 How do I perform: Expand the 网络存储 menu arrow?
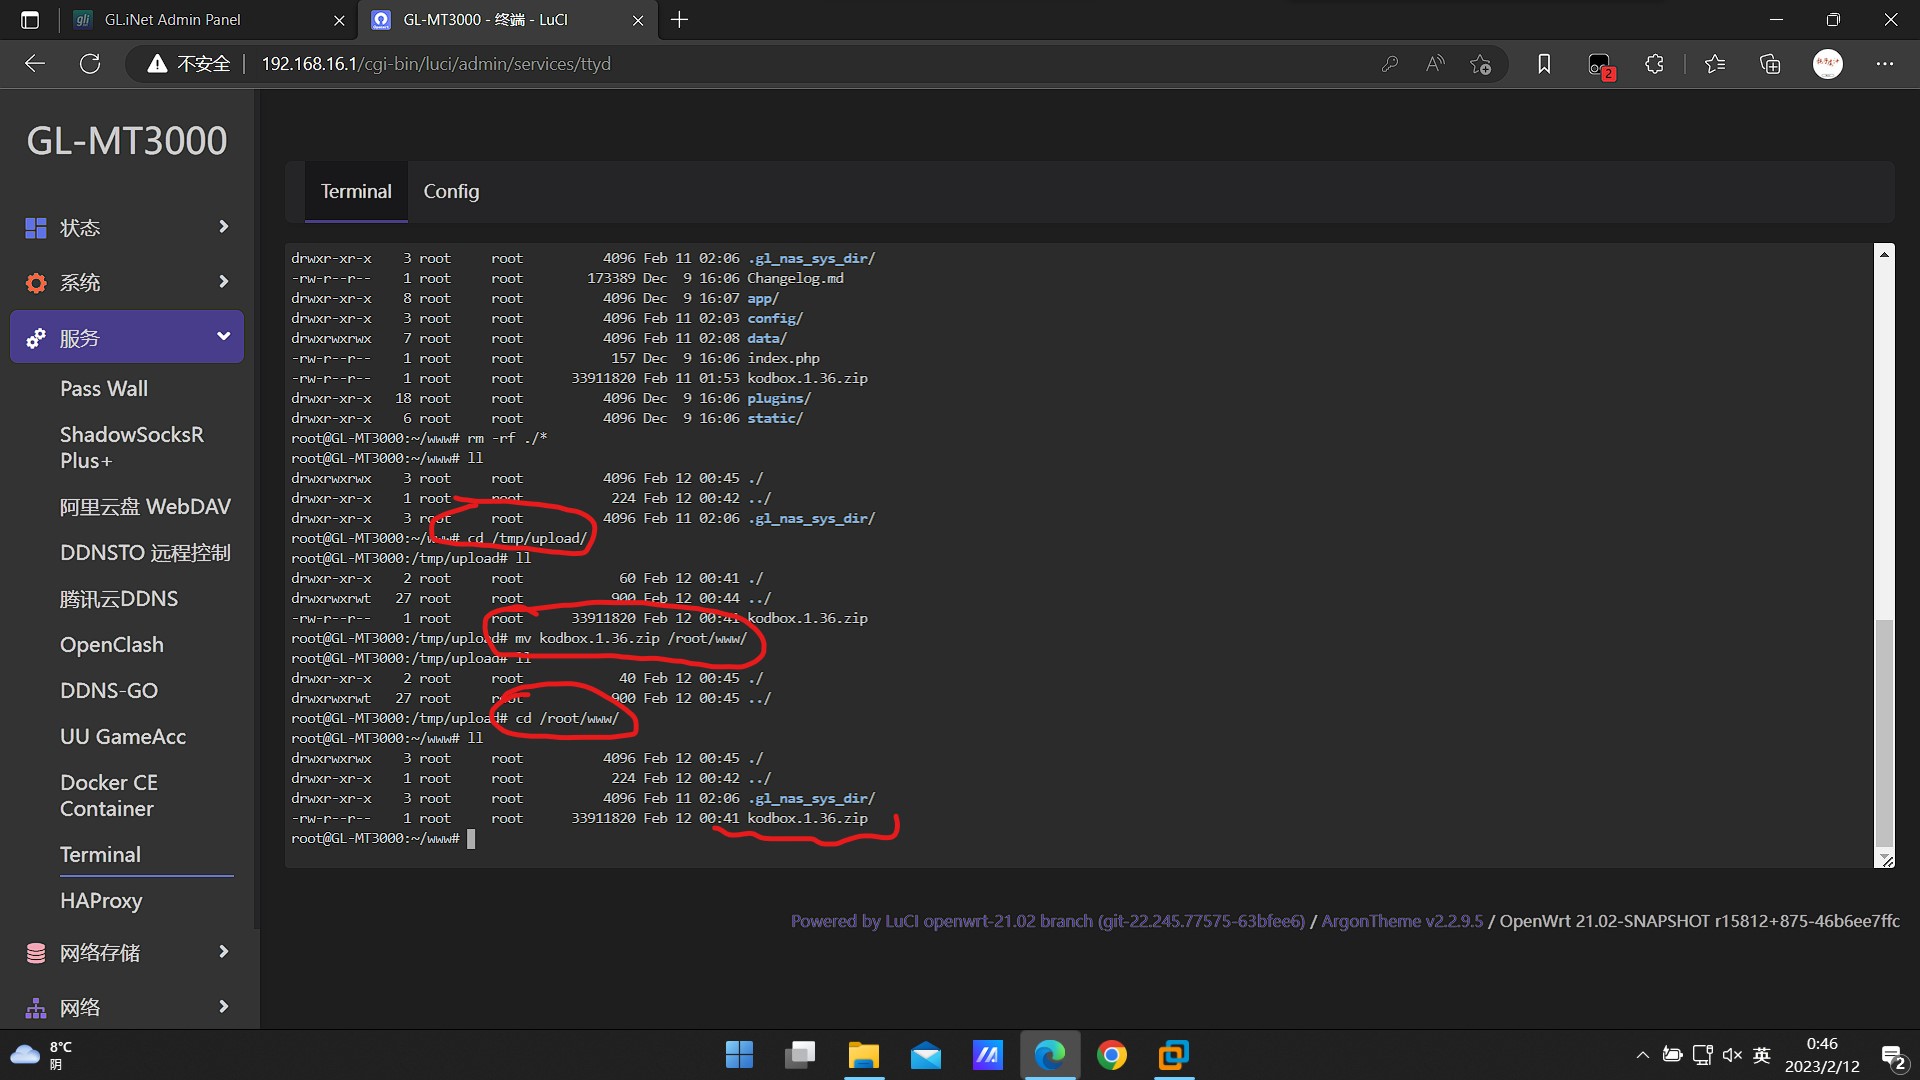pos(223,952)
